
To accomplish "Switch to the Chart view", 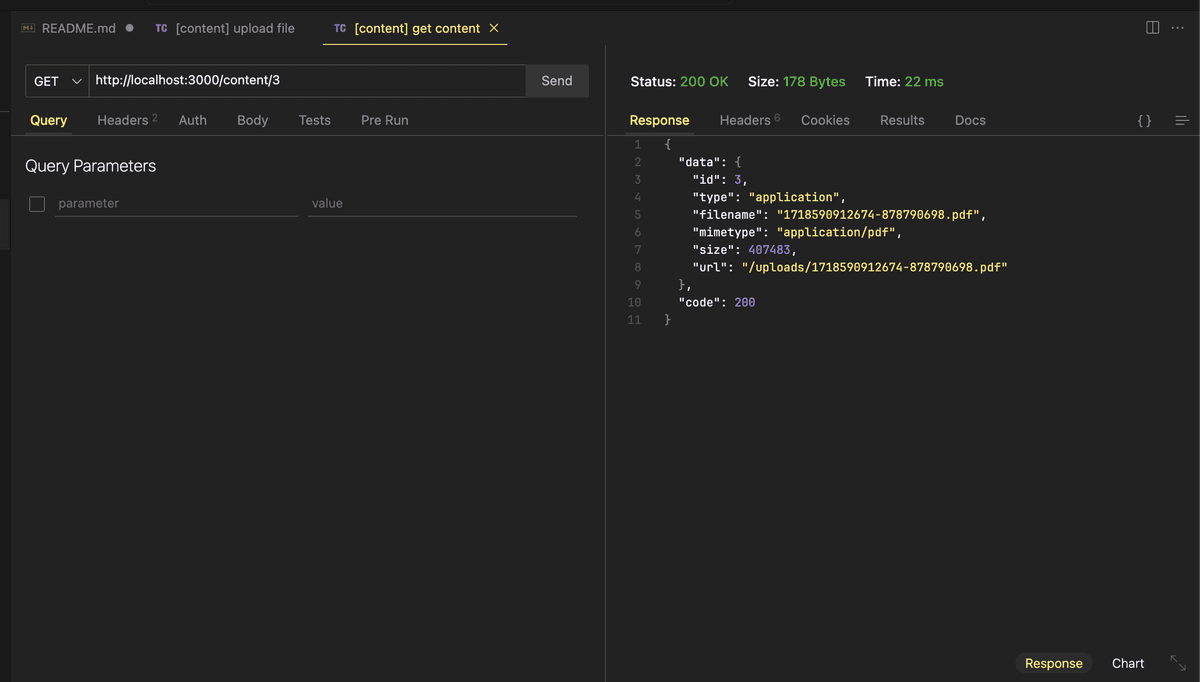I will pyautogui.click(x=1128, y=663).
